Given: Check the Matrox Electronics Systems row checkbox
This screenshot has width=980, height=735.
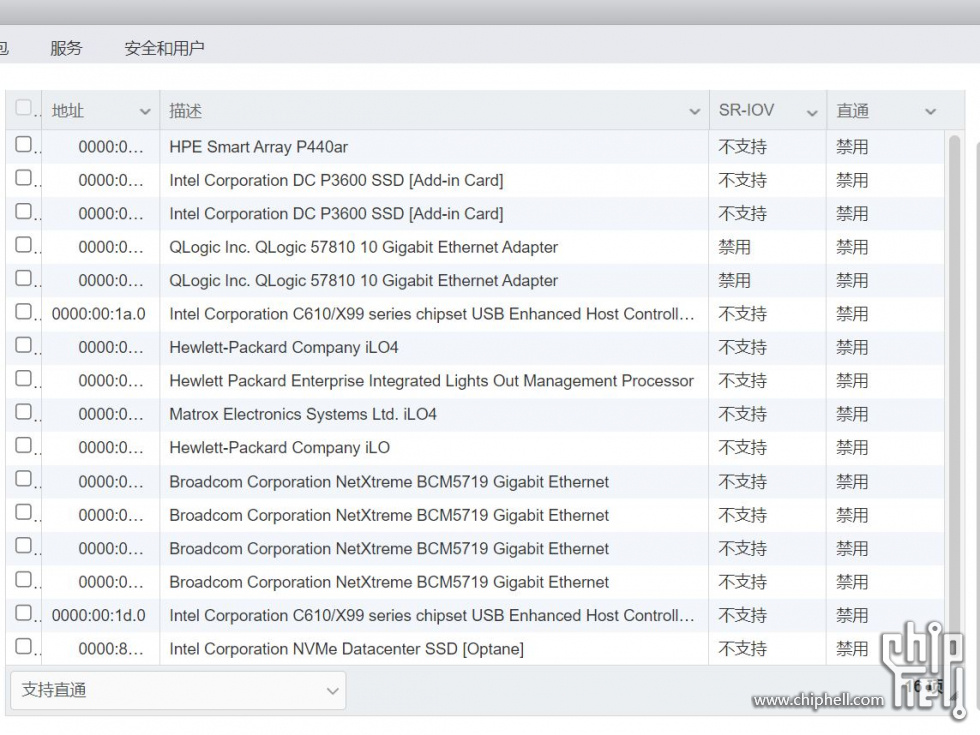Looking at the screenshot, I should click(x=23, y=412).
